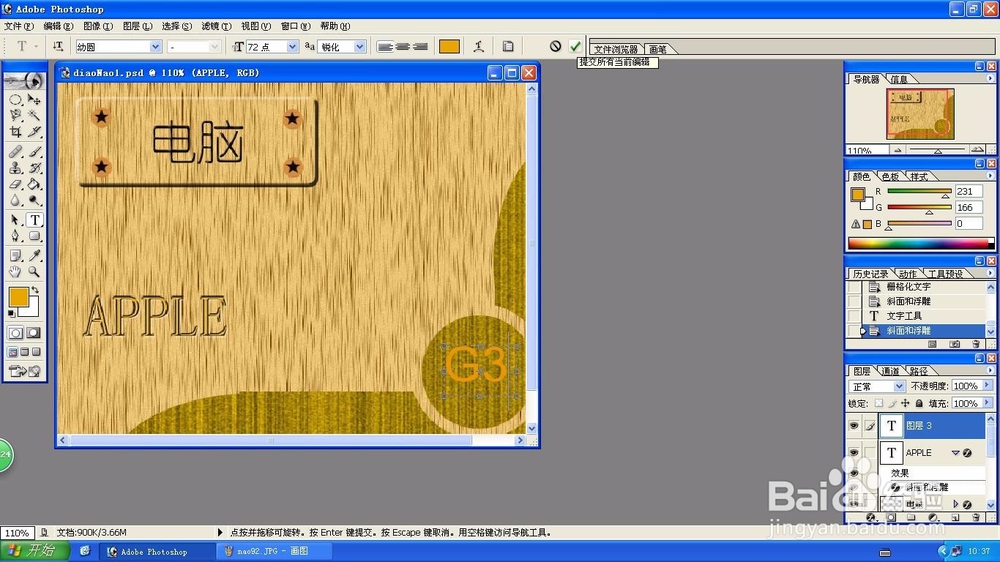
Task: Select the Move tool
Action: (34, 100)
